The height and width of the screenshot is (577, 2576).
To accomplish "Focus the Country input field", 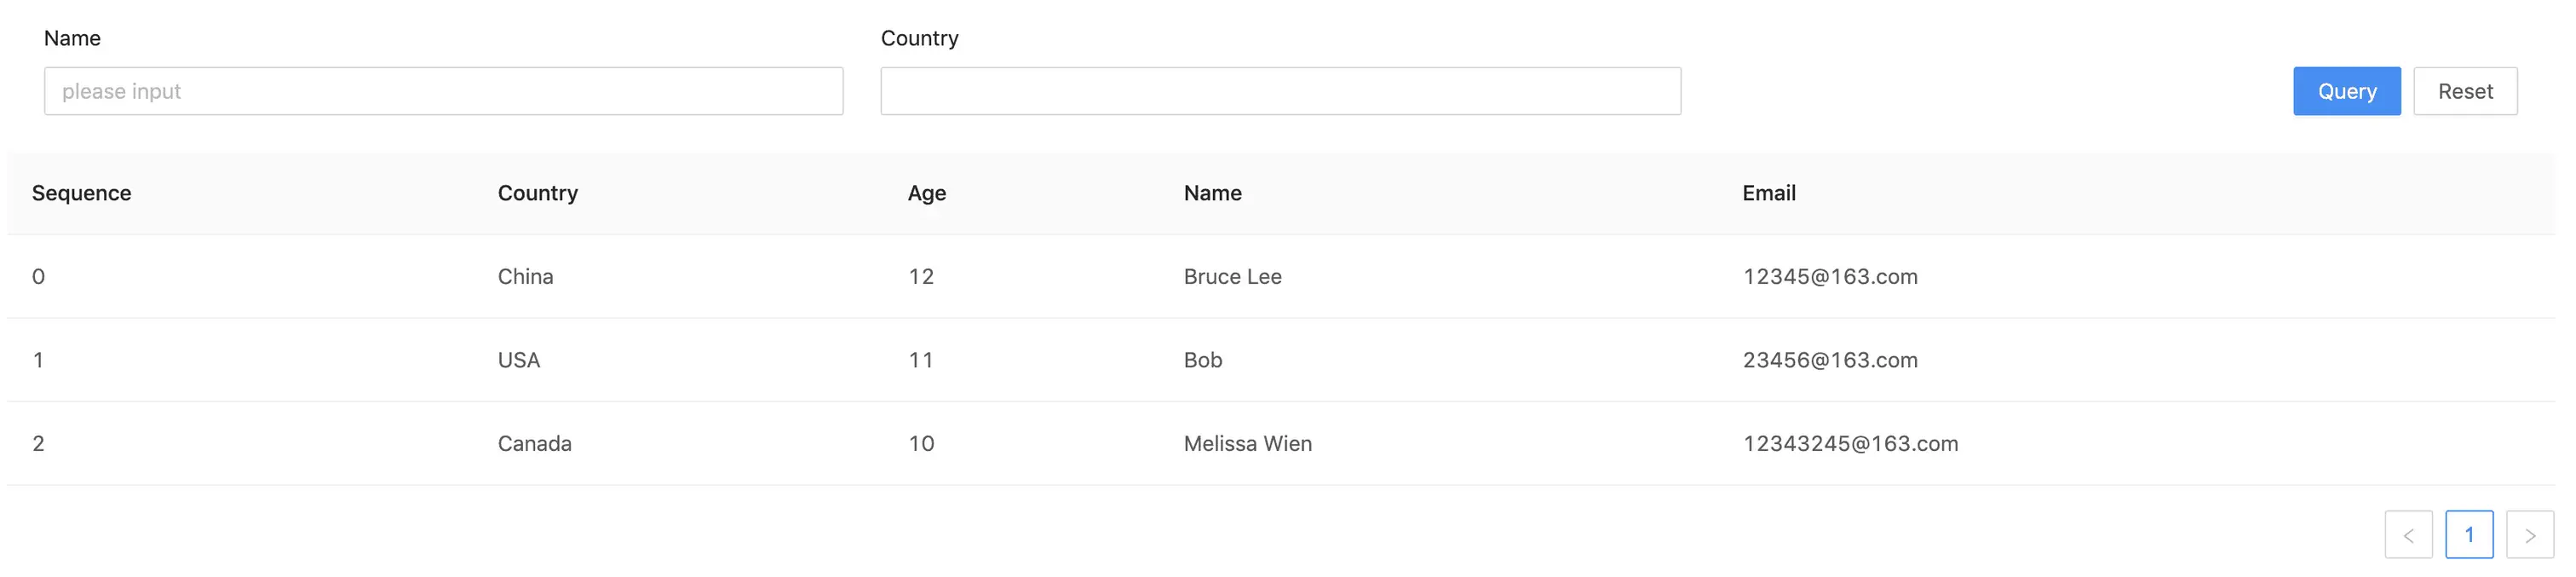I will pyautogui.click(x=1280, y=91).
